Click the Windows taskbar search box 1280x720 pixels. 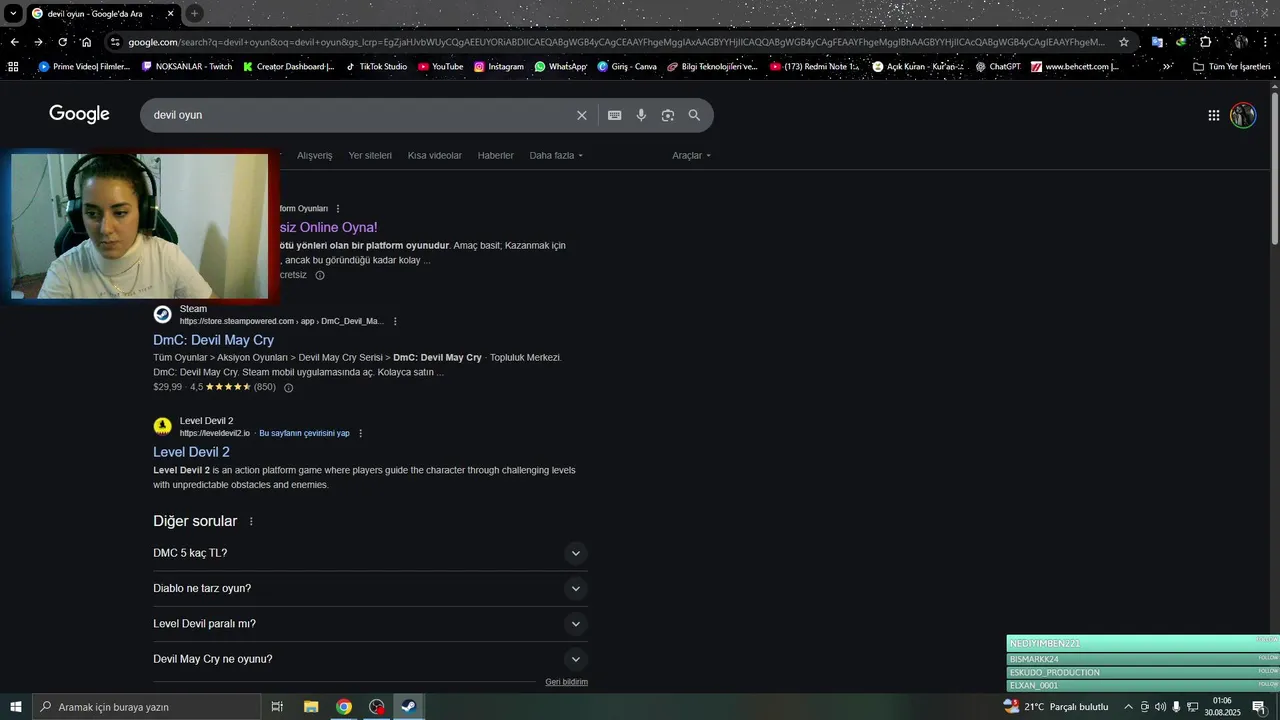pos(147,707)
